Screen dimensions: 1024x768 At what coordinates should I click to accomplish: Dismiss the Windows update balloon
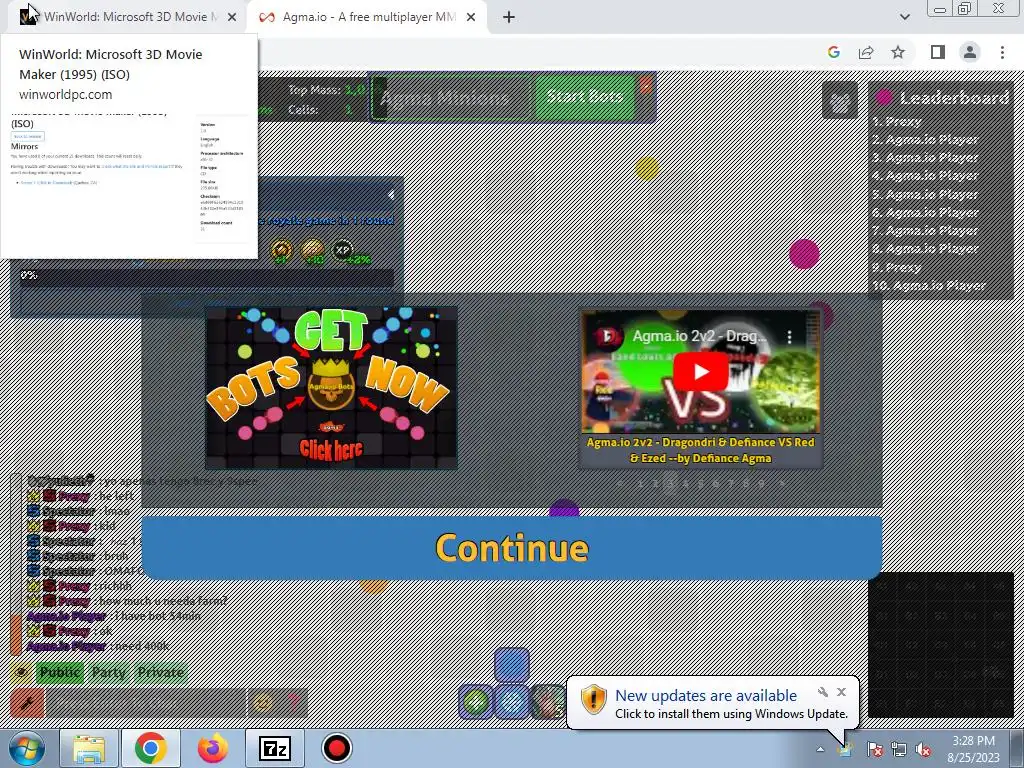click(841, 692)
